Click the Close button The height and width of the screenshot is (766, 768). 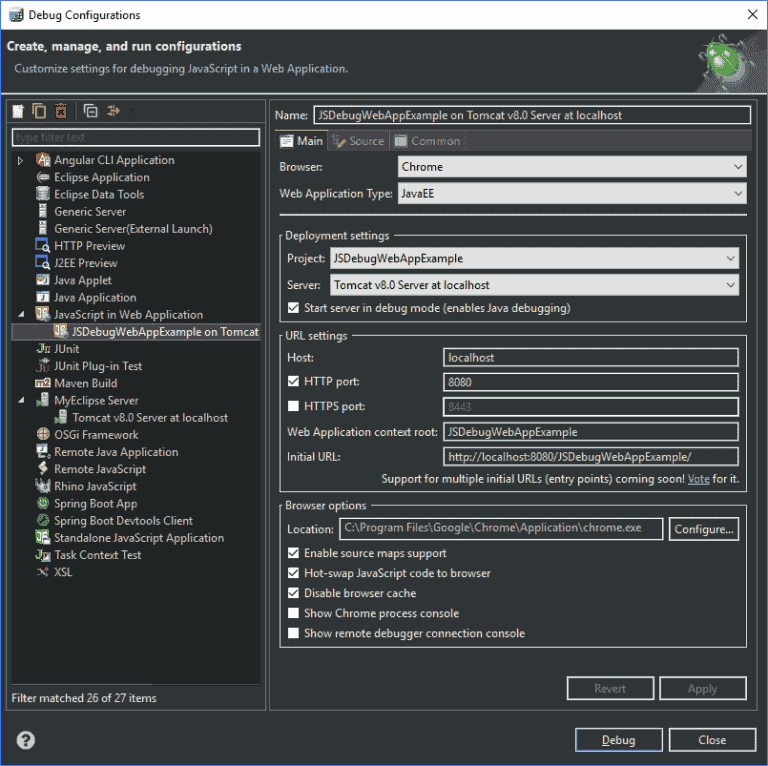[712, 740]
